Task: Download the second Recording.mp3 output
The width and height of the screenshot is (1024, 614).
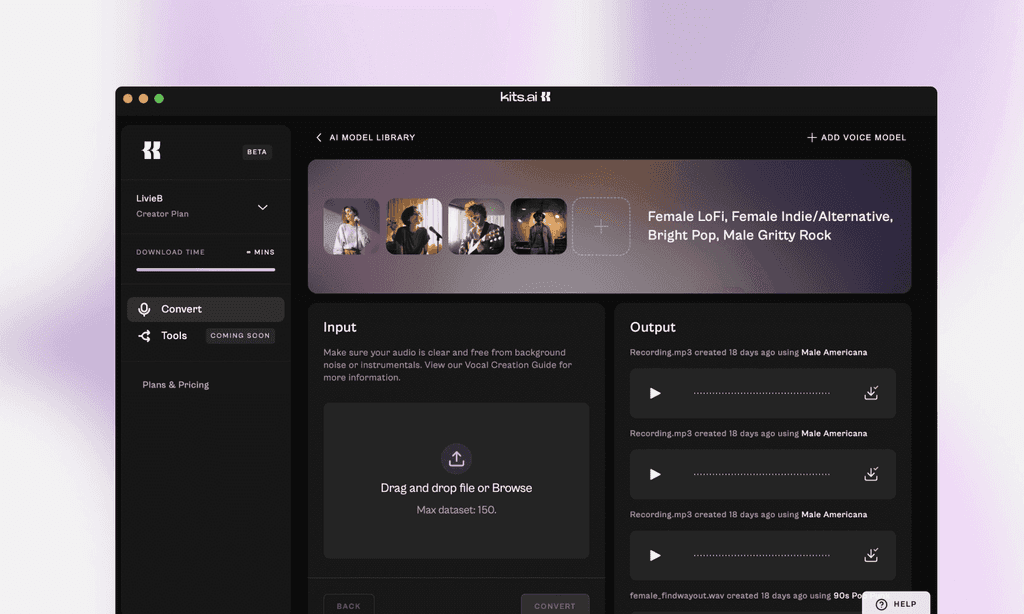Action: [x=871, y=474]
